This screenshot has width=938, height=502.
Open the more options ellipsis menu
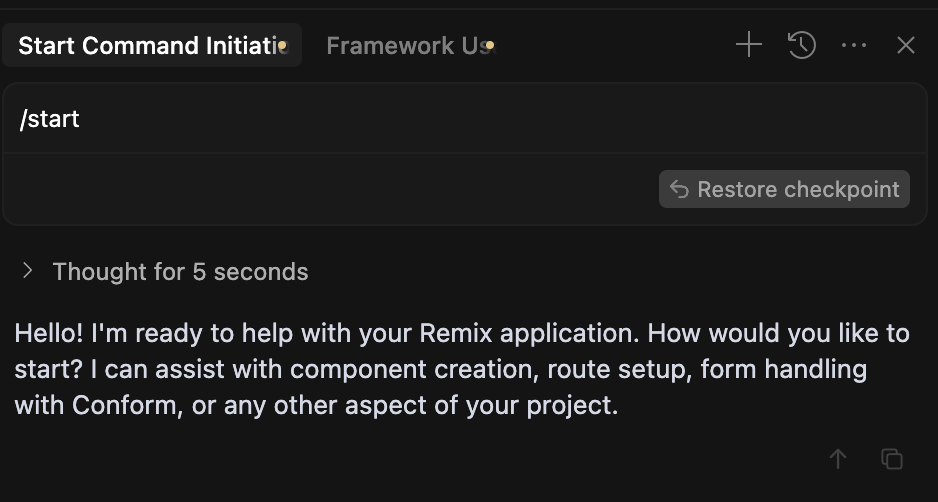click(854, 45)
